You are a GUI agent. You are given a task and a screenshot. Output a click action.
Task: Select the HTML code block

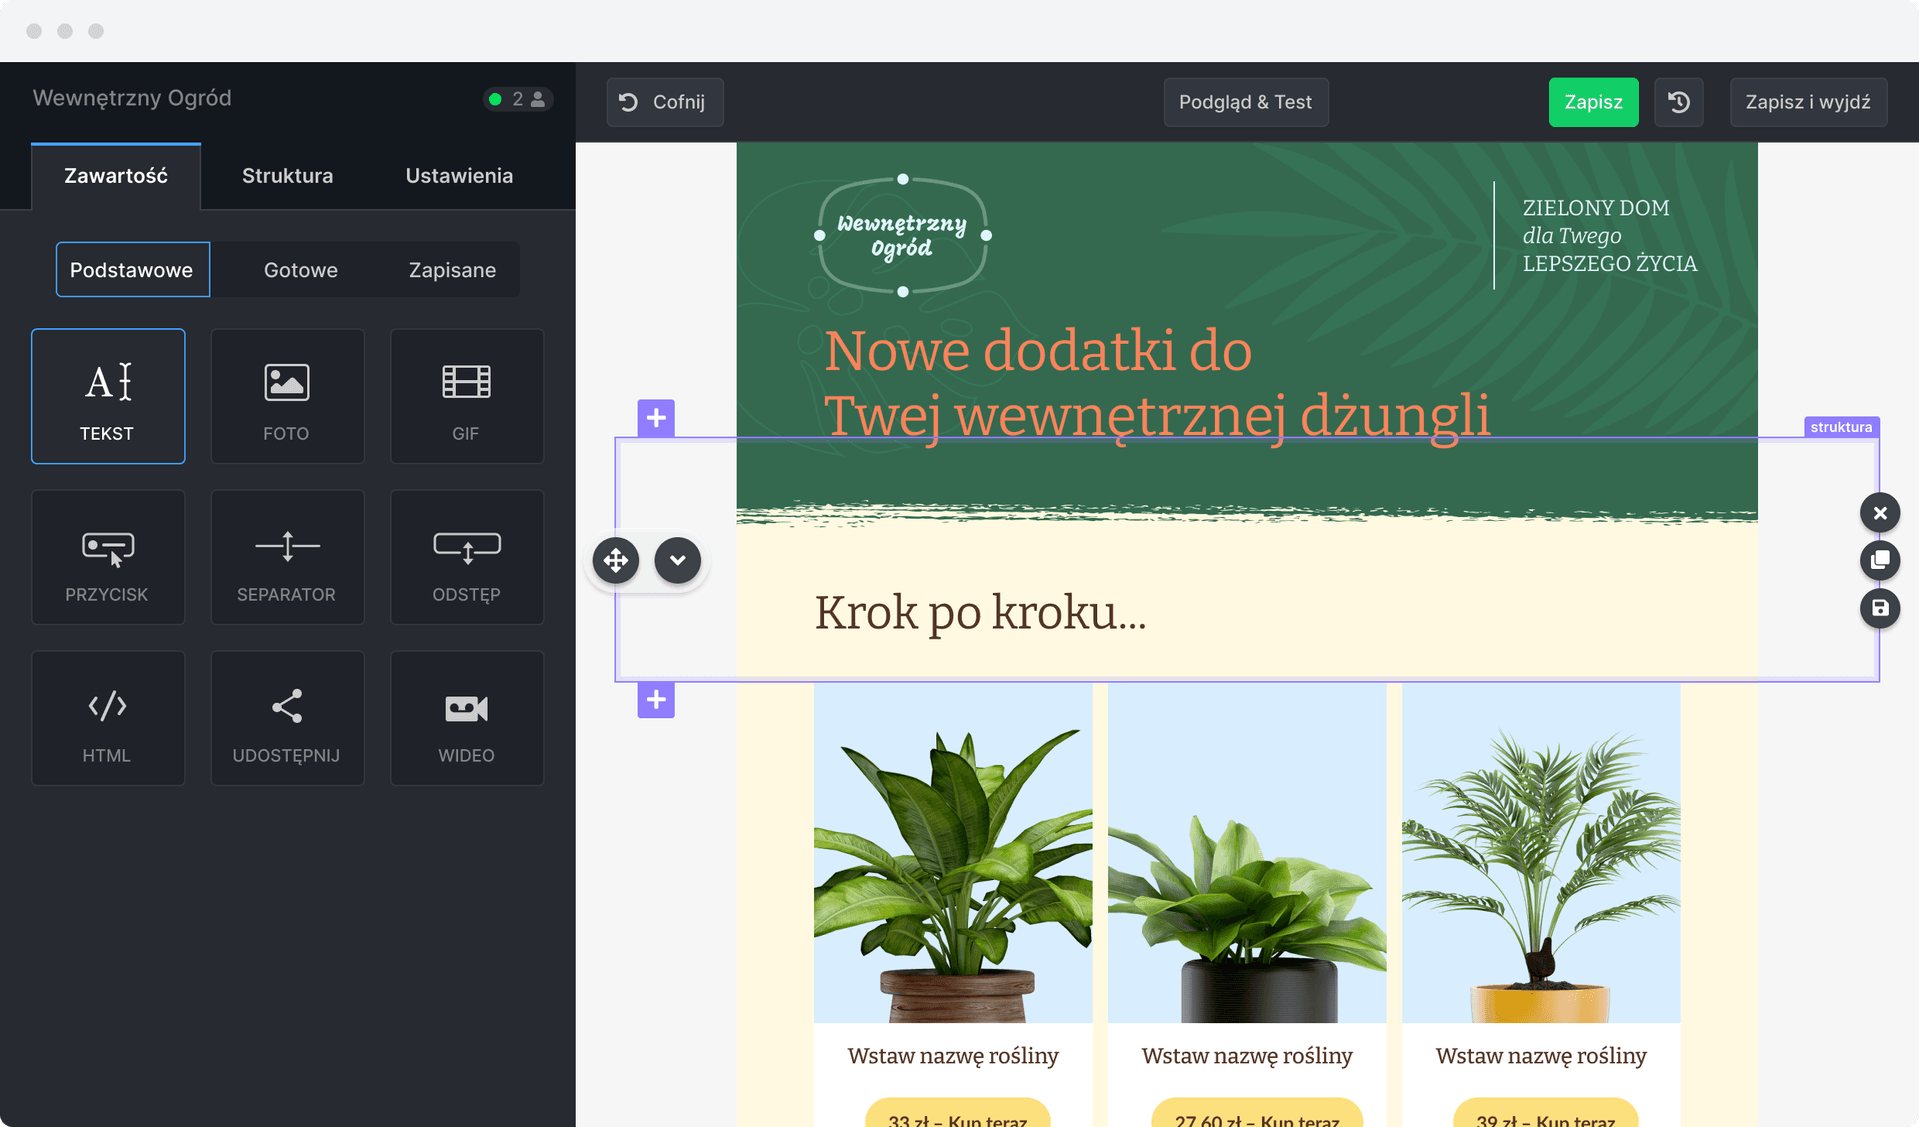[x=108, y=718]
